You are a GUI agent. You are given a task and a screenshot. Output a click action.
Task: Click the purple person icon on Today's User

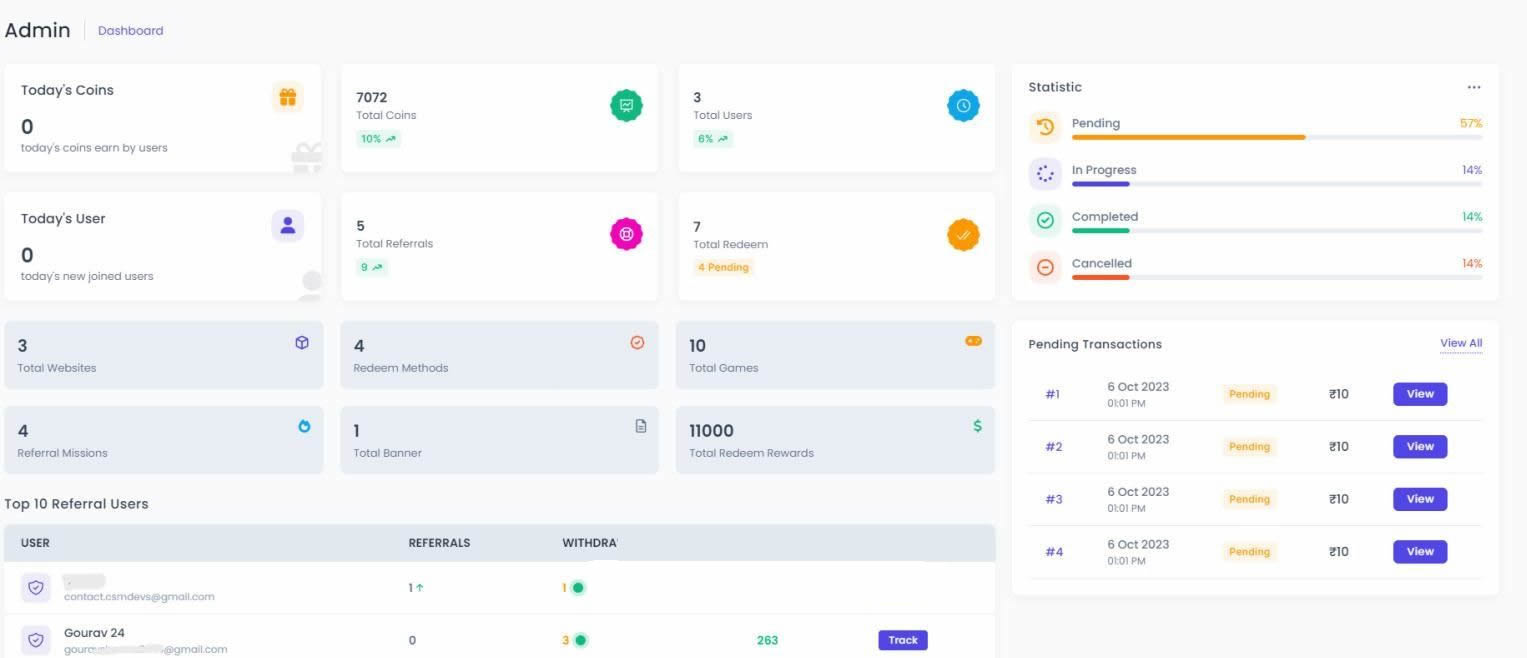click(287, 226)
